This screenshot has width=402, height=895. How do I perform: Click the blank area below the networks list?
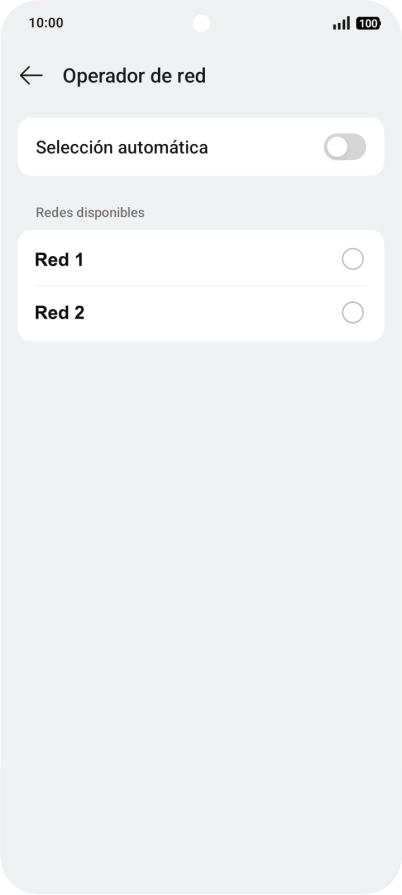pos(201,571)
